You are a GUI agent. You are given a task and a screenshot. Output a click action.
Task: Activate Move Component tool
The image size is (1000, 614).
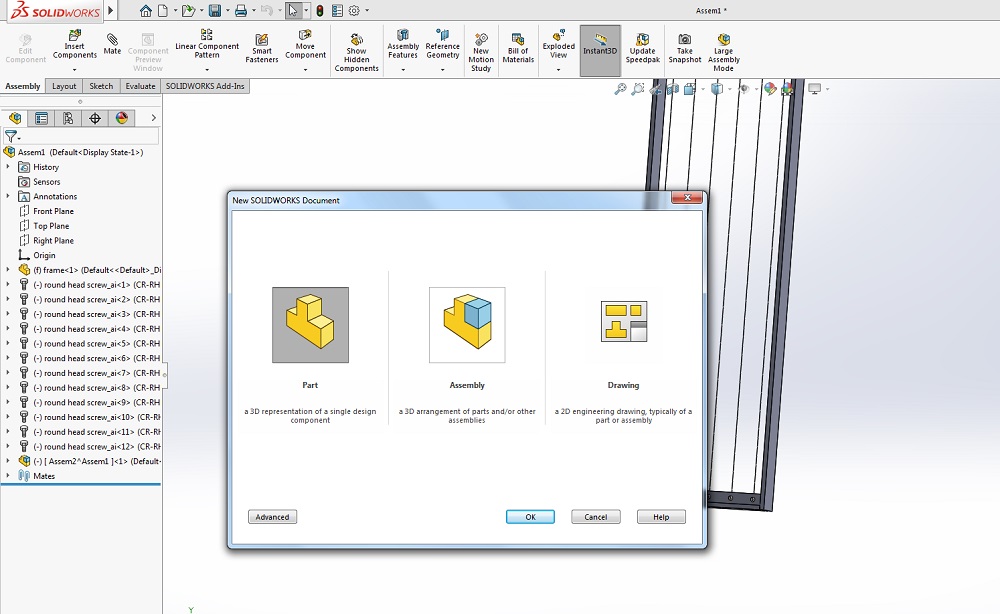[x=305, y=44]
